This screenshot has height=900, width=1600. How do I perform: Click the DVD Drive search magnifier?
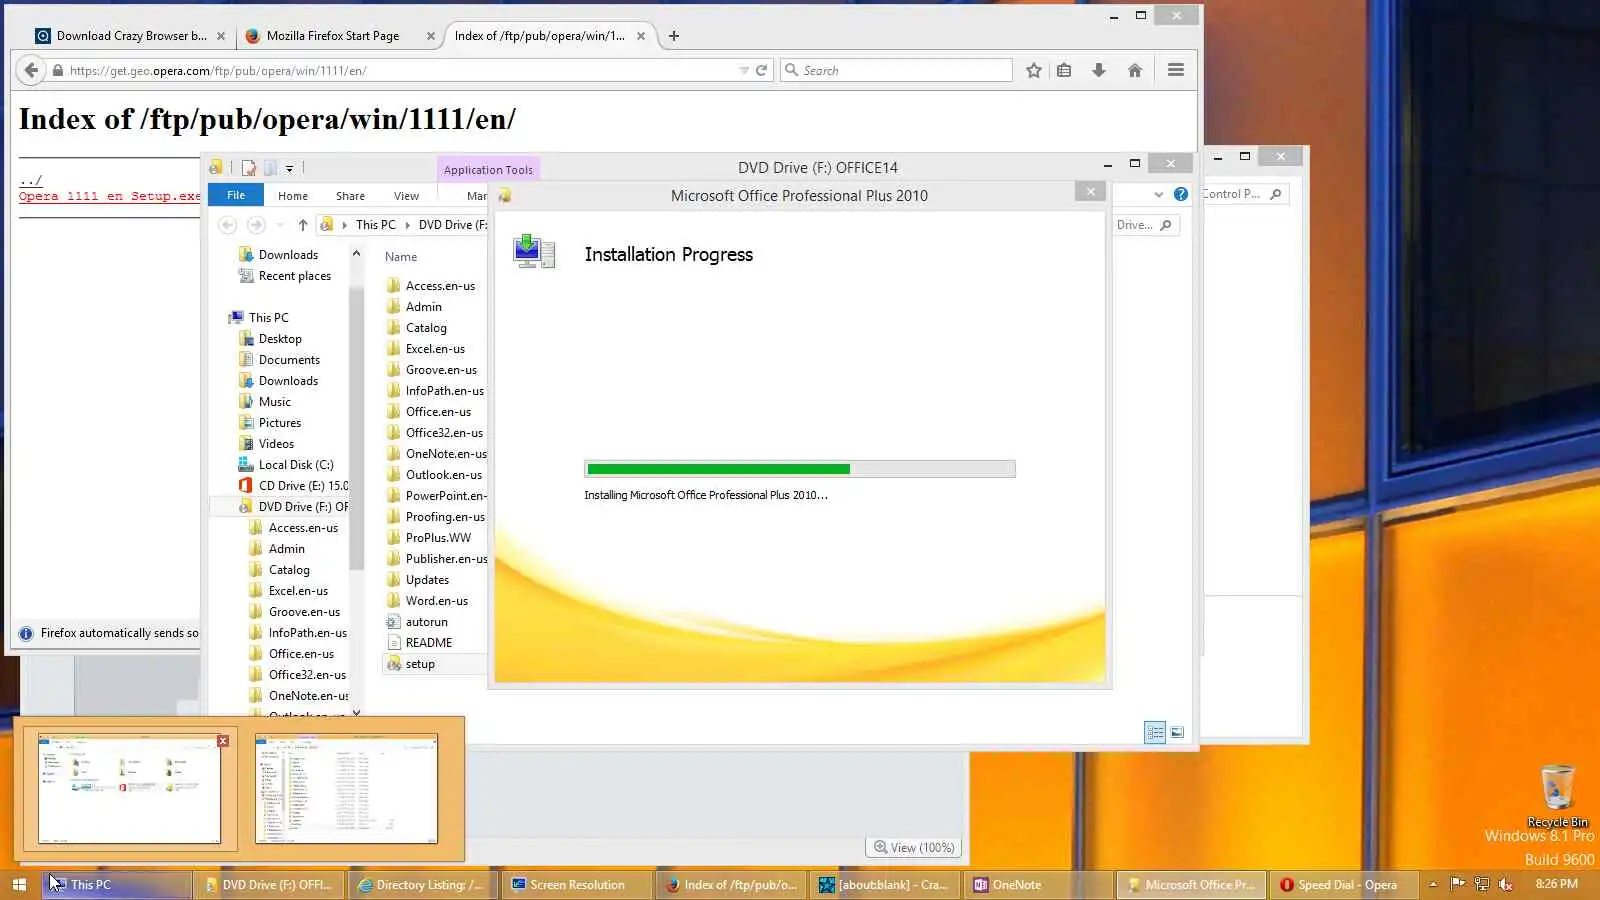click(x=1166, y=225)
